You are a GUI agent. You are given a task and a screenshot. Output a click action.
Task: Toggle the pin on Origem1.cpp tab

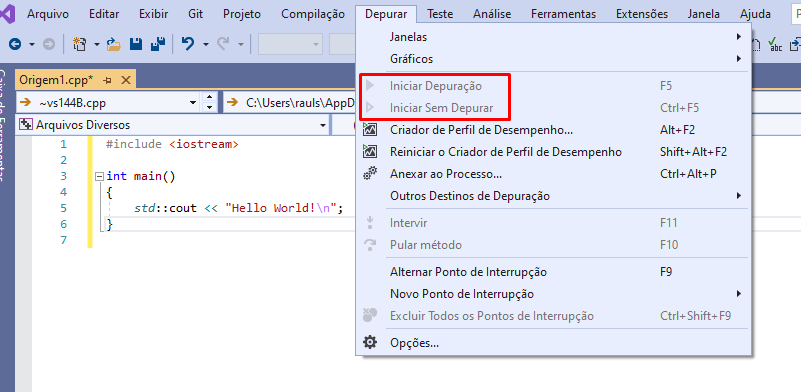pos(107,80)
